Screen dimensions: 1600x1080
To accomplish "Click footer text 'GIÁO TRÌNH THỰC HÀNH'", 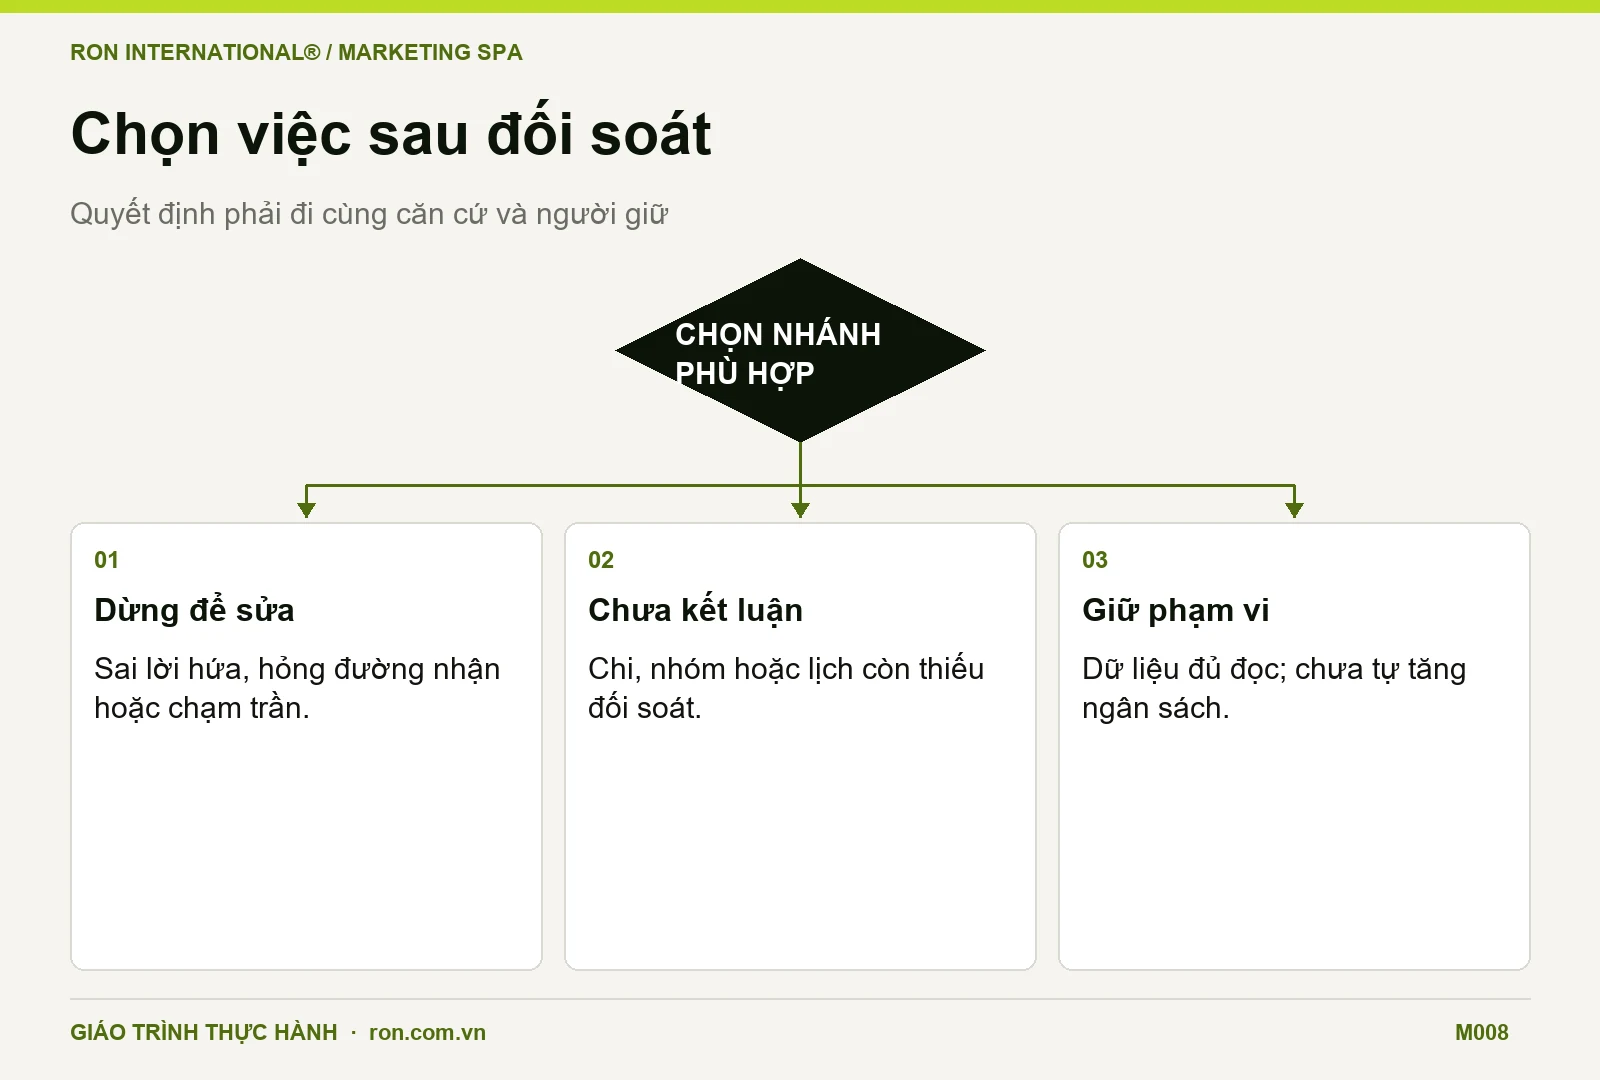I will [x=204, y=1032].
